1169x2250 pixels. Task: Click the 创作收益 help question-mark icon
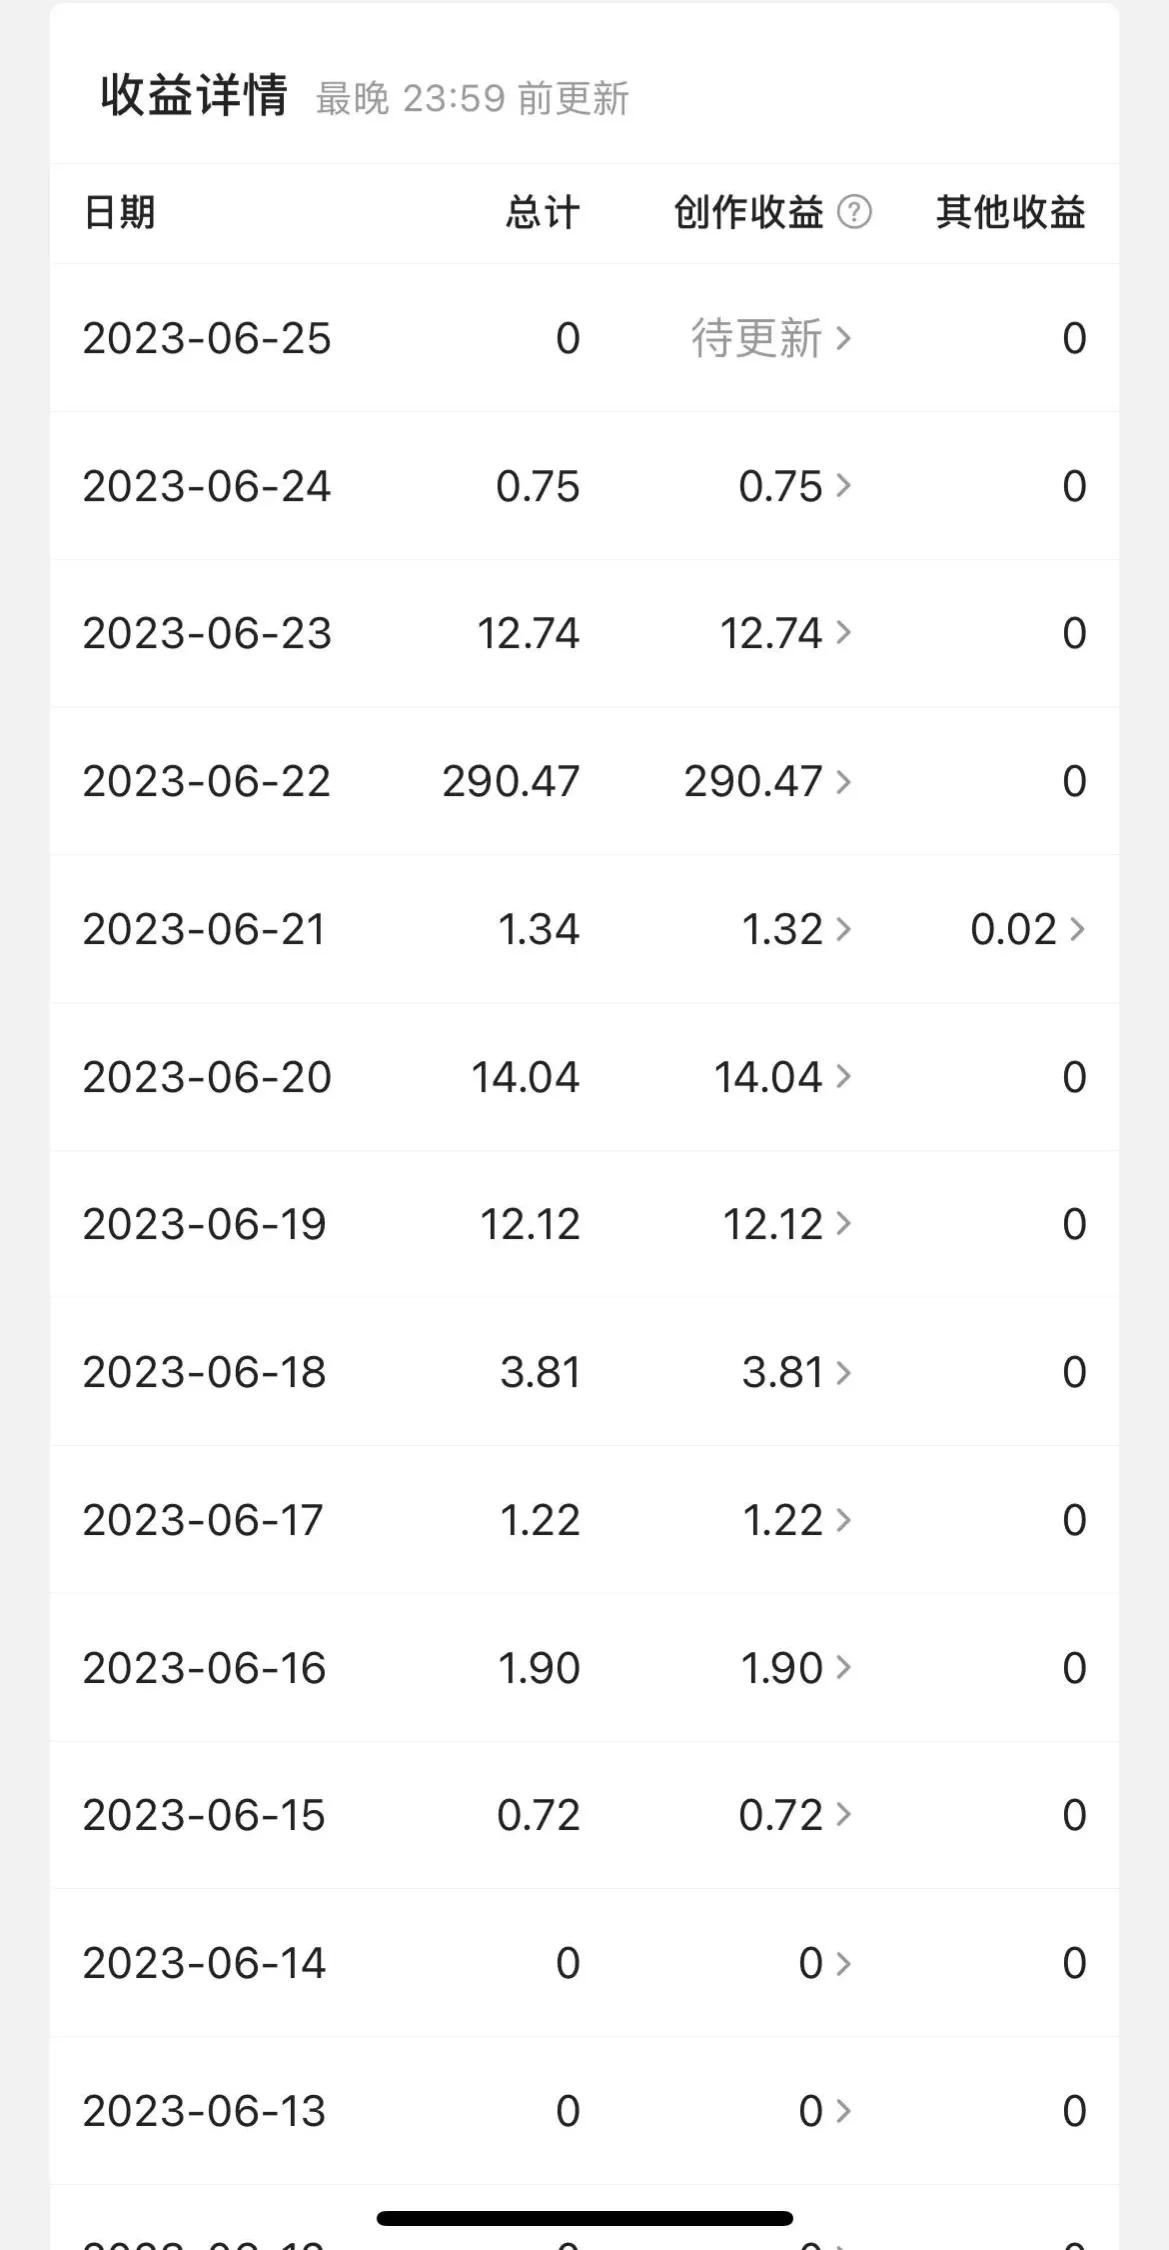tap(854, 212)
